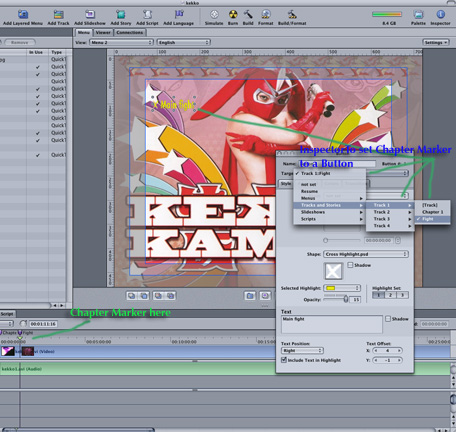Select [Track] in the Track 1 submenu
Viewport: 456px width, 432px height.
pos(433,205)
